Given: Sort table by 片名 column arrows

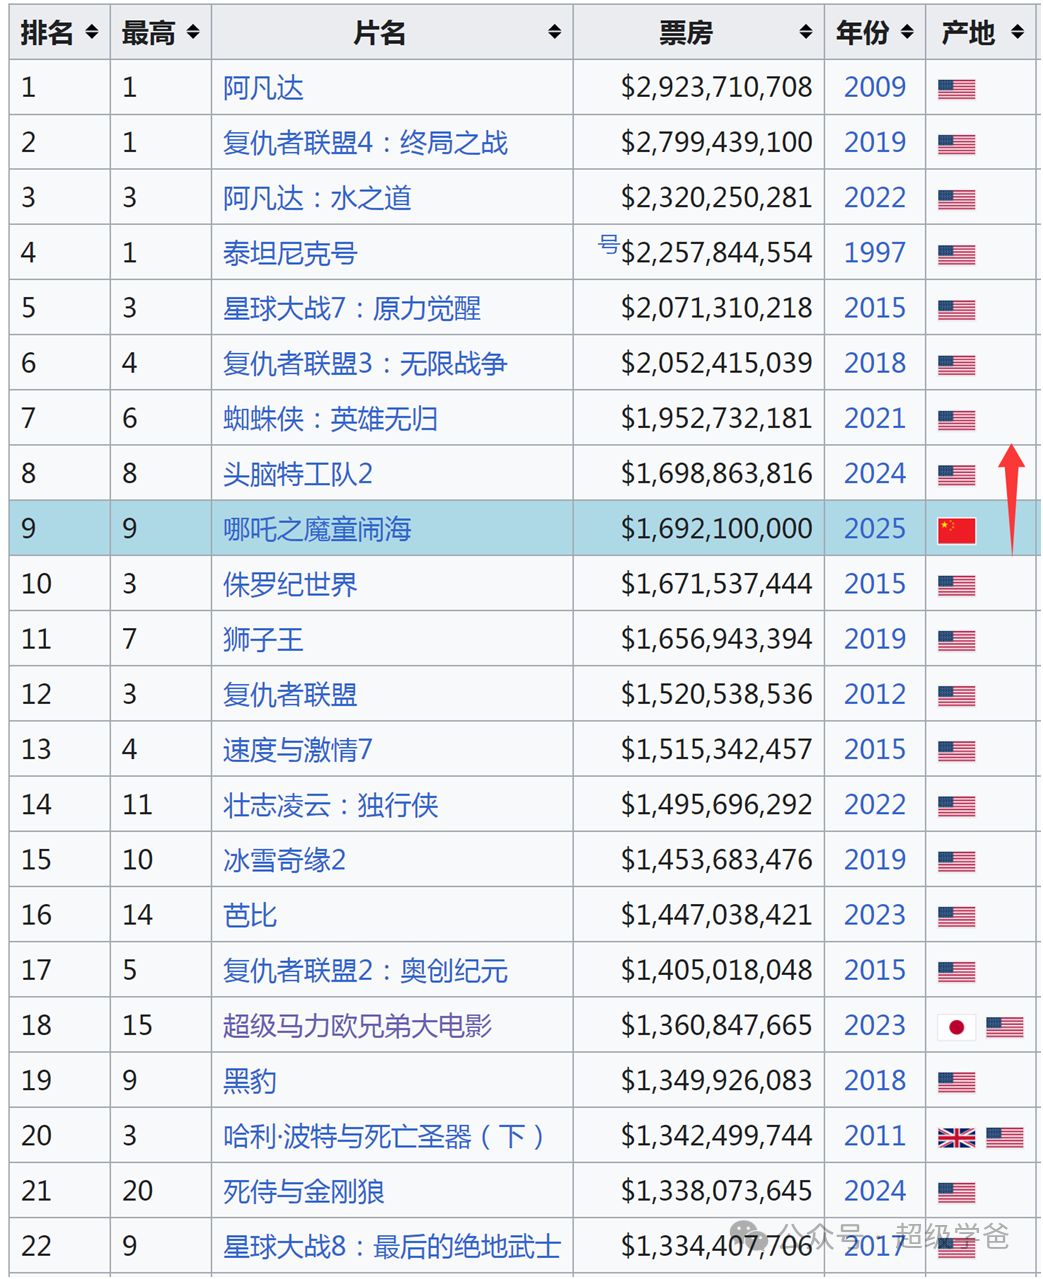Looking at the screenshot, I should point(554,33).
